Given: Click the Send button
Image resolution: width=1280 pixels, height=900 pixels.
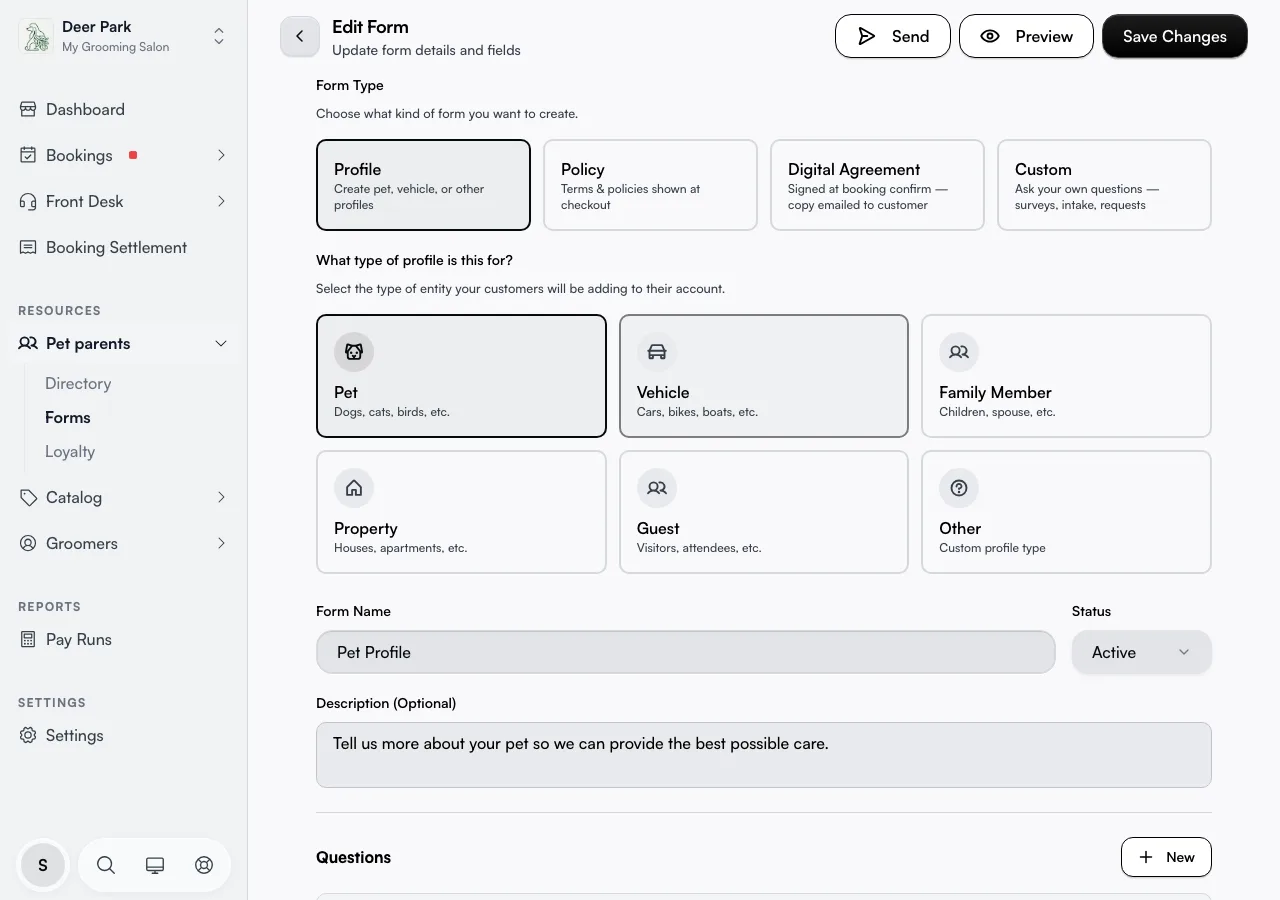Looking at the screenshot, I should pos(893,36).
